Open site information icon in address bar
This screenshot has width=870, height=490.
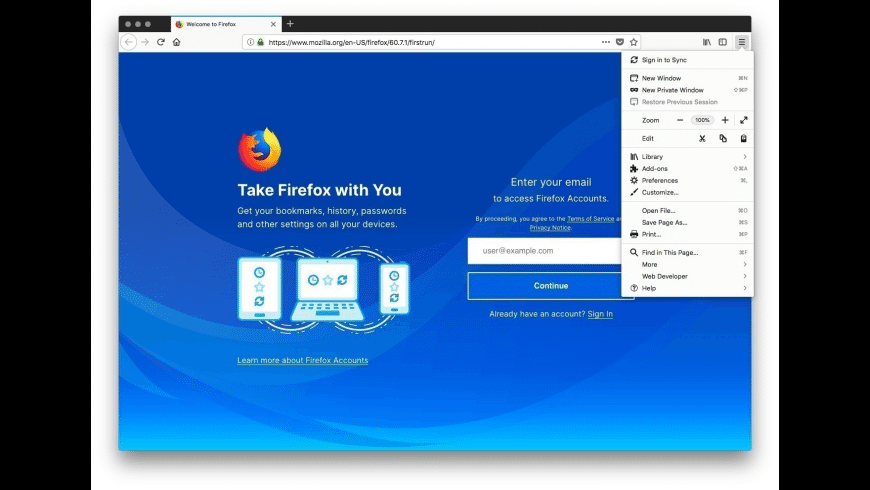click(250, 42)
